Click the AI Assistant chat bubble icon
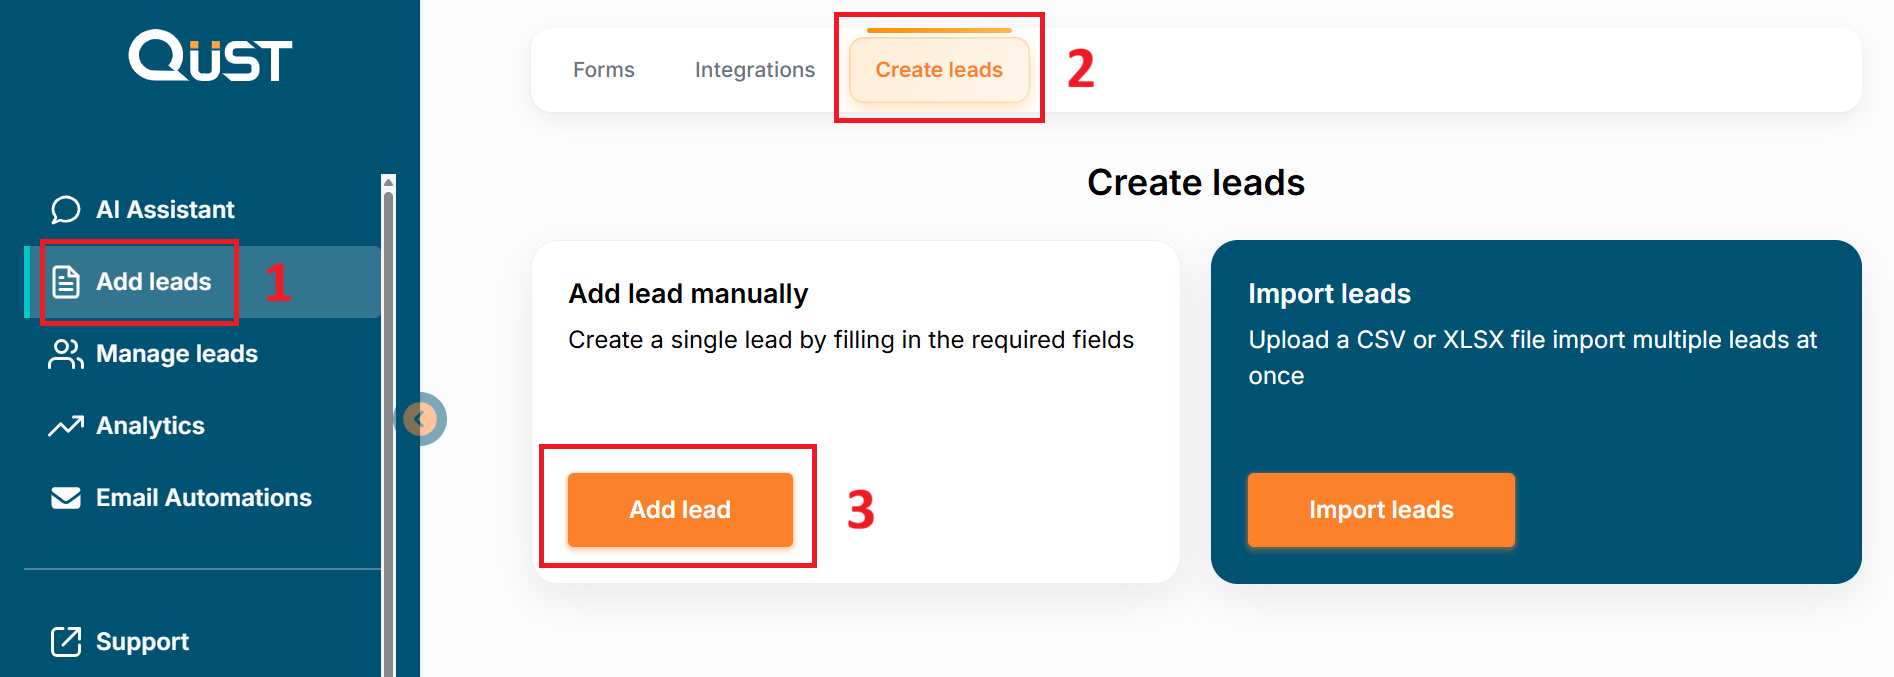Screen dimensions: 1894x677 [x=66, y=210]
